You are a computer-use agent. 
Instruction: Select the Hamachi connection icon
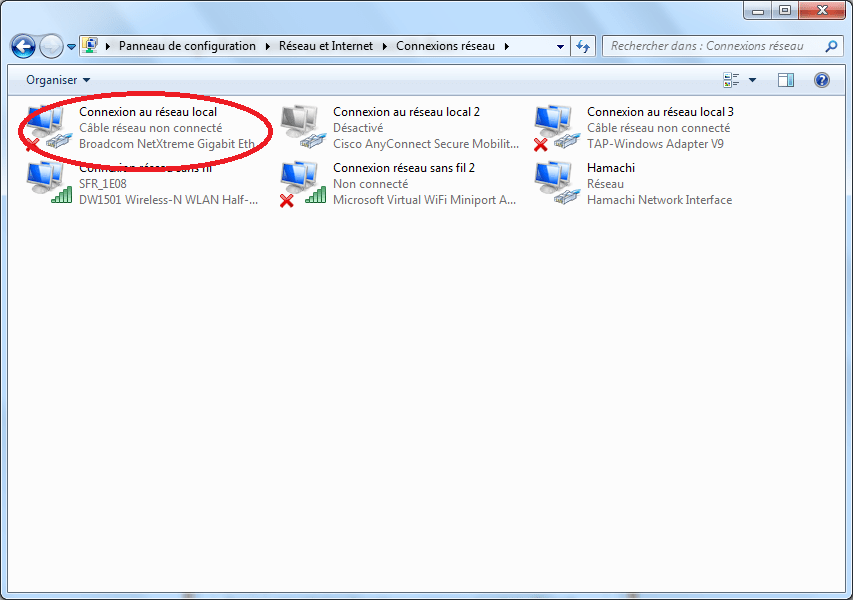tap(557, 183)
